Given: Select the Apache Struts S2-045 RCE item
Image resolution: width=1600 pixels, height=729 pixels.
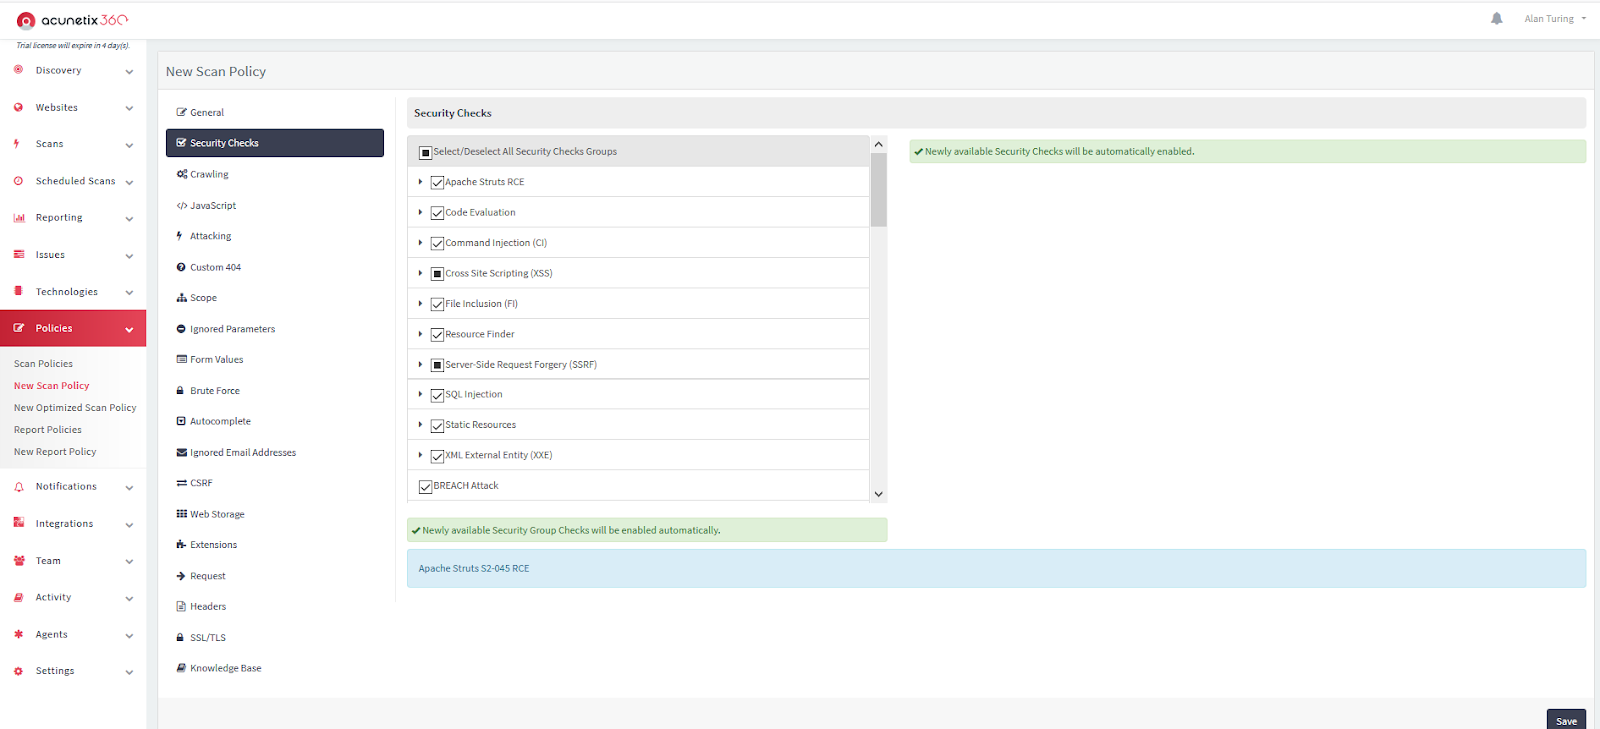Looking at the screenshot, I should [474, 568].
